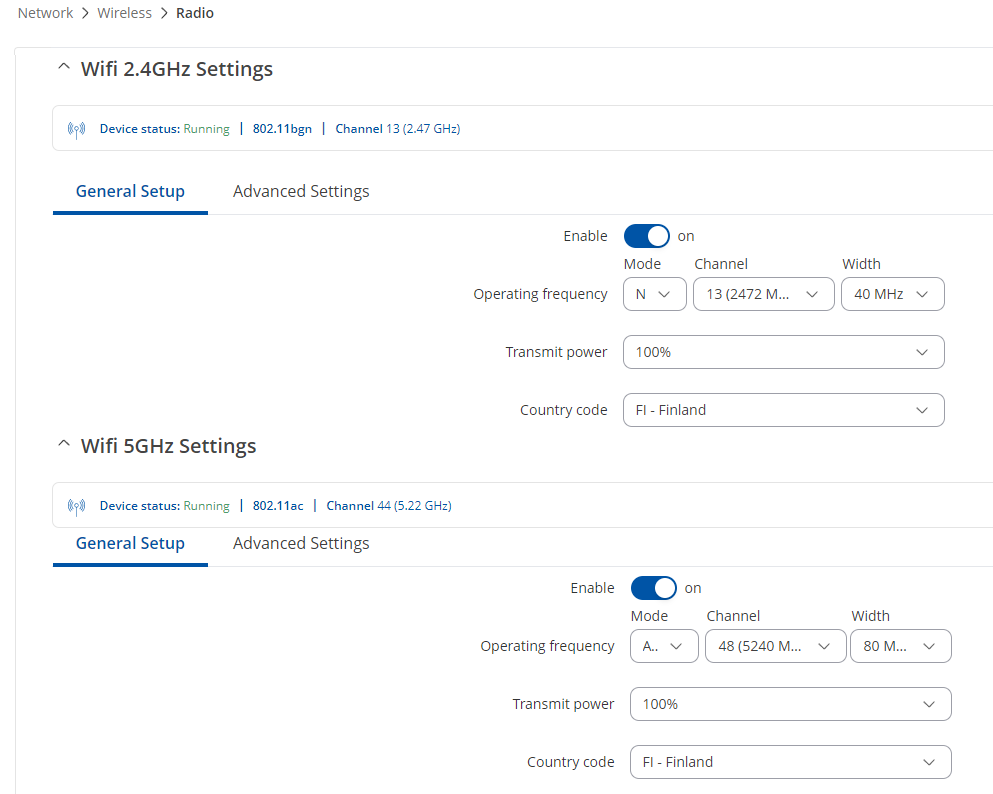993x794 pixels.
Task: Click the 5GHz wireless antenna status icon
Action: coord(77,507)
